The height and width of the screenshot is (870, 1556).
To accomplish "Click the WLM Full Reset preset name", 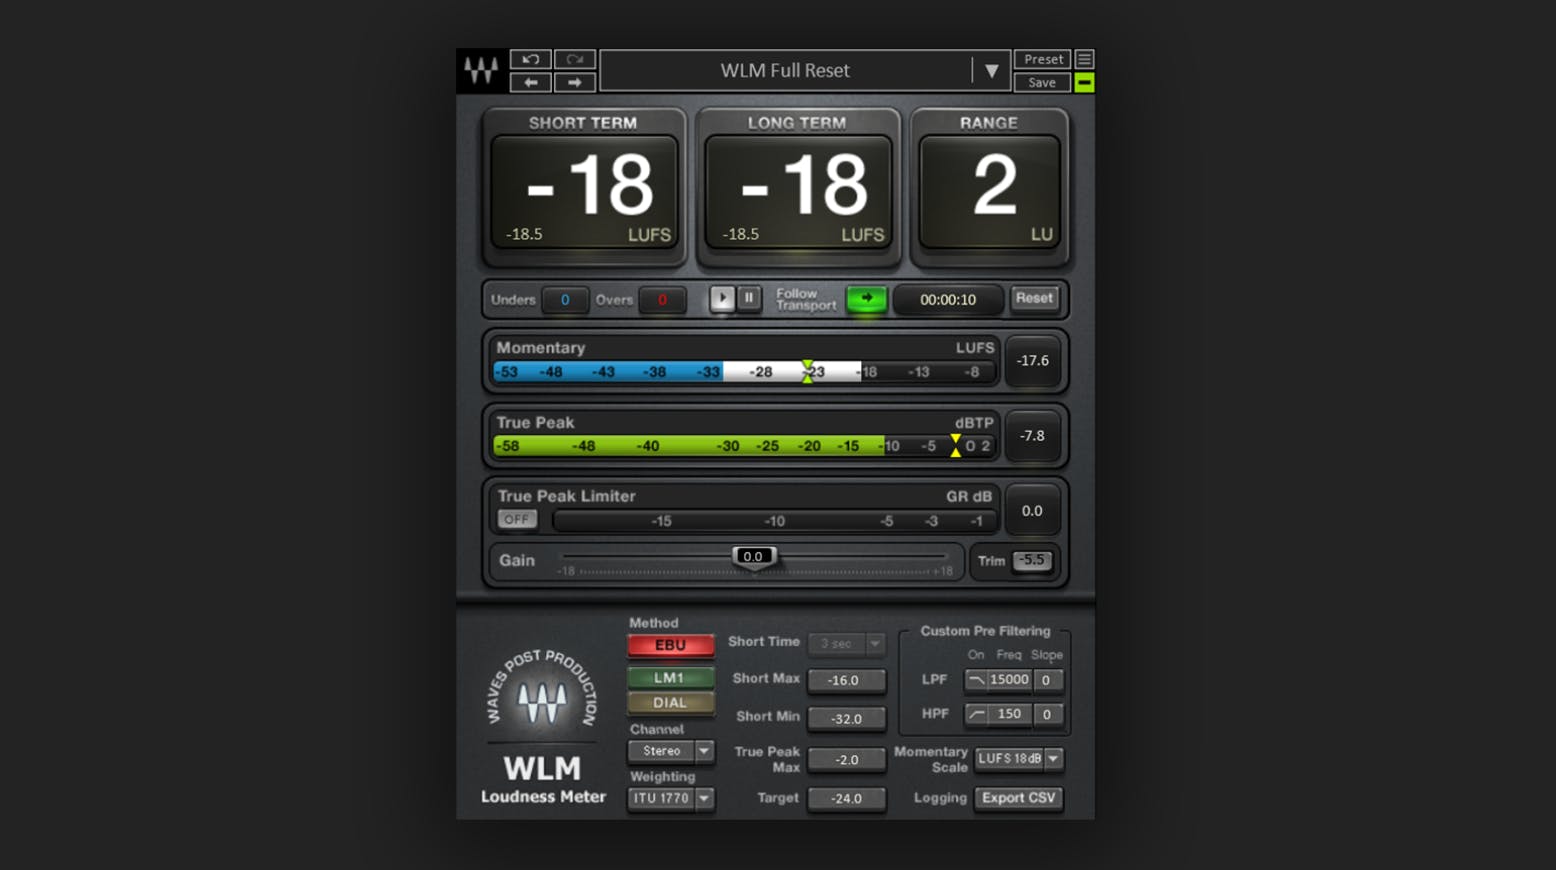I will pos(785,71).
